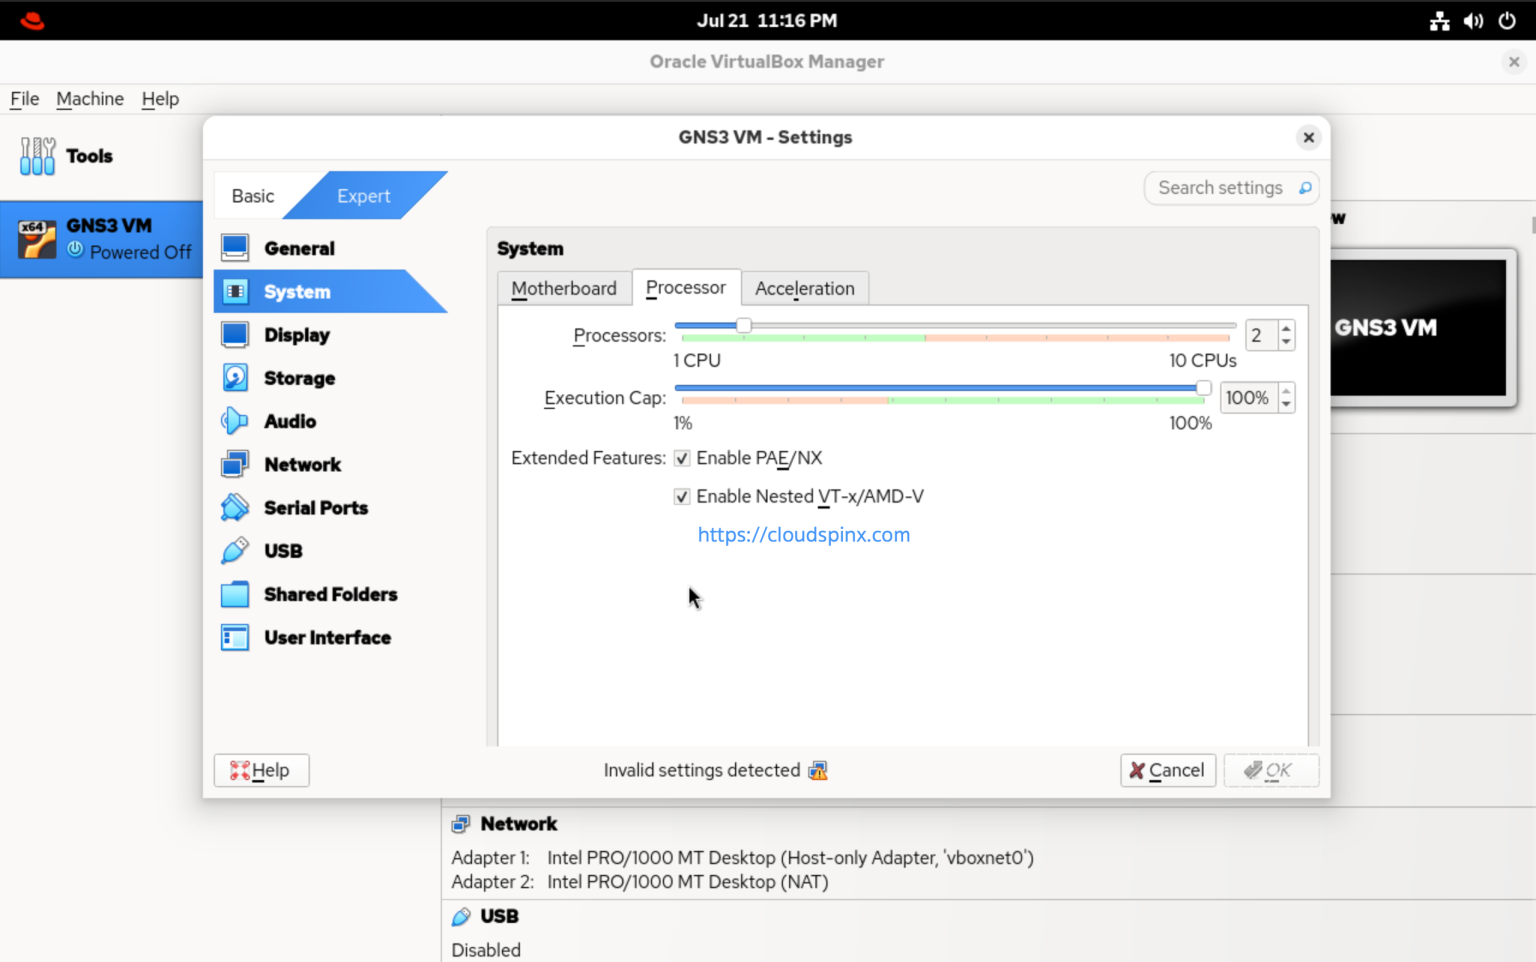The image size is (1536, 962).
Task: Open the Shared Folders settings icon
Action: tap(234, 594)
